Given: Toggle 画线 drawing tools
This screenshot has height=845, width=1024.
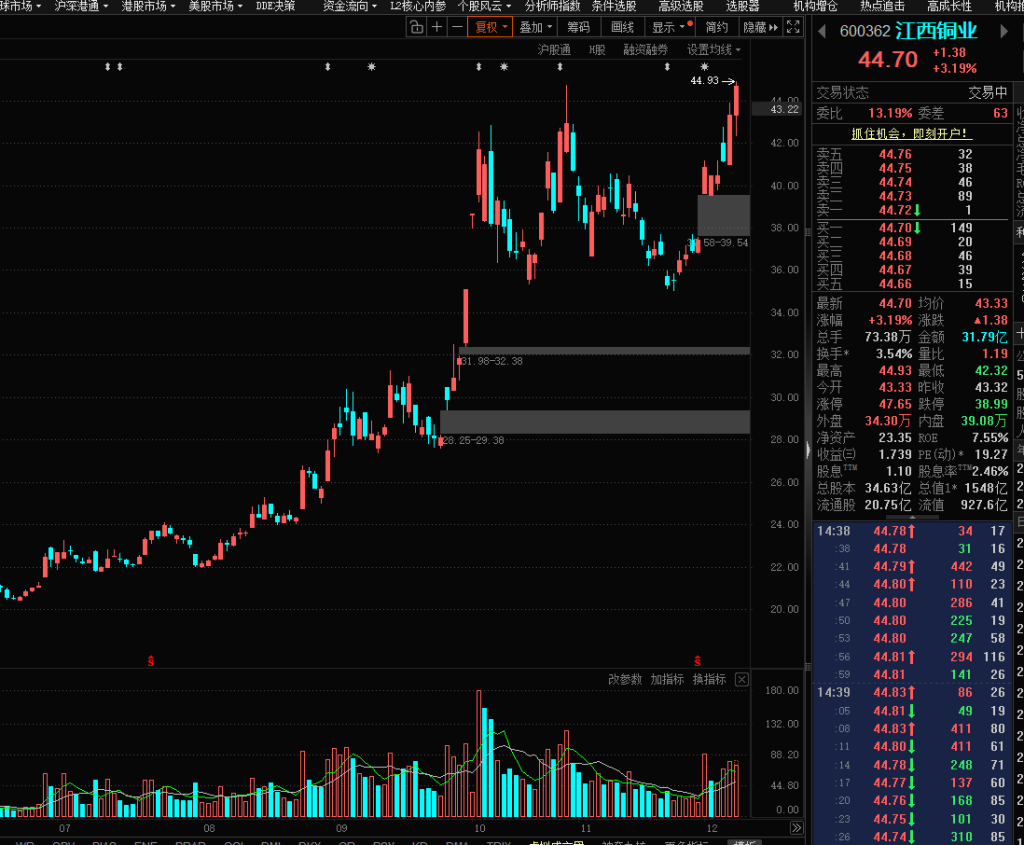Looking at the screenshot, I should [x=622, y=27].
